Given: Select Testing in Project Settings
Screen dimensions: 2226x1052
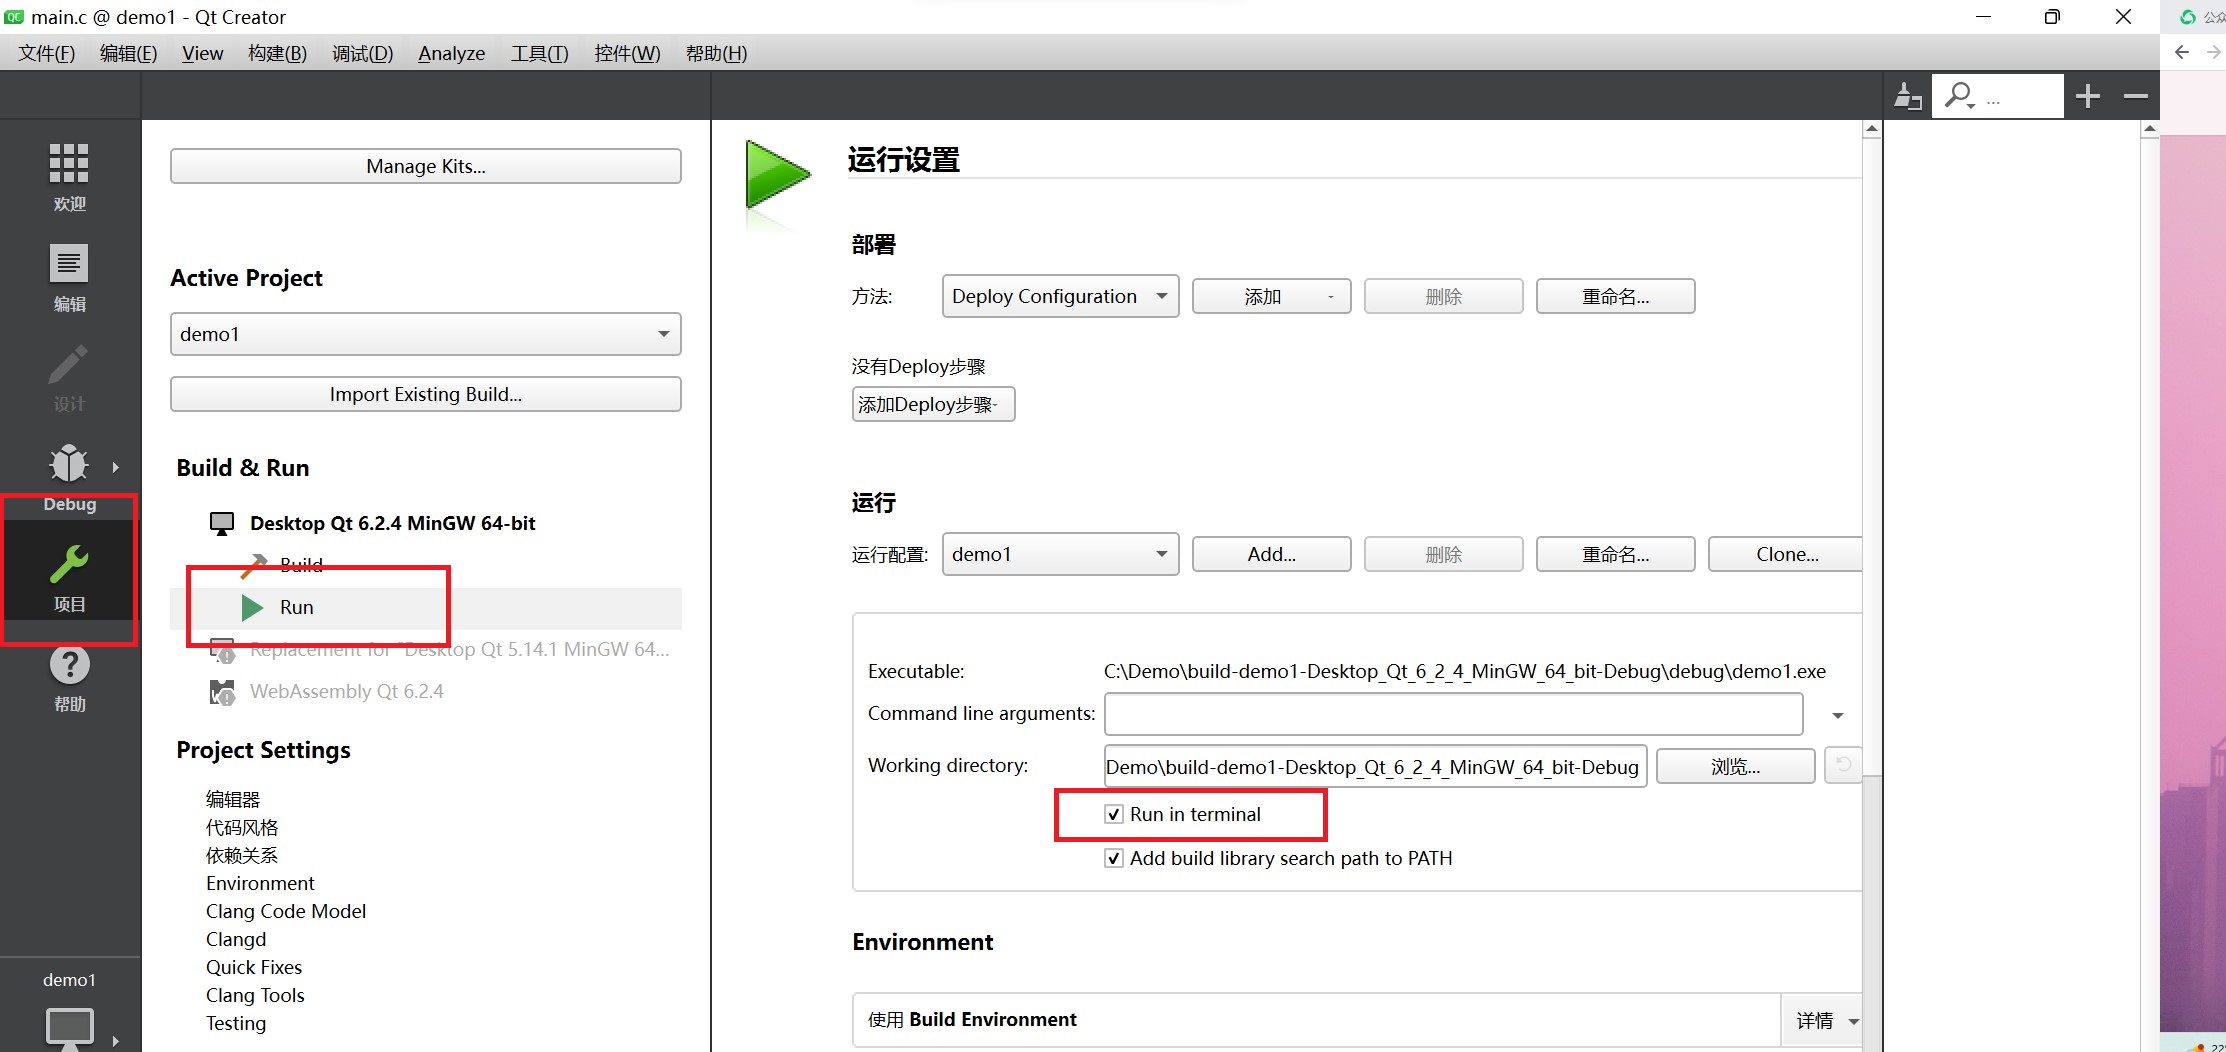Looking at the screenshot, I should 236,1023.
